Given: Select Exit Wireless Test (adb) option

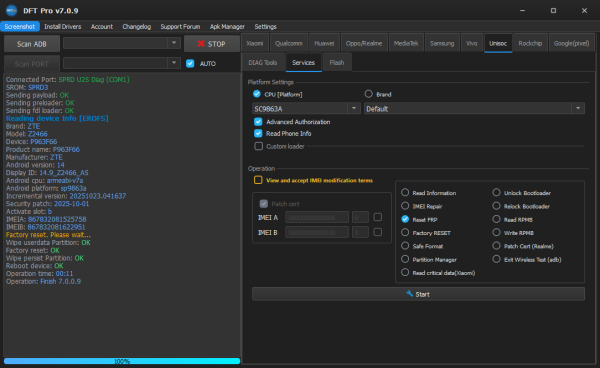Looking at the screenshot, I should (x=496, y=259).
